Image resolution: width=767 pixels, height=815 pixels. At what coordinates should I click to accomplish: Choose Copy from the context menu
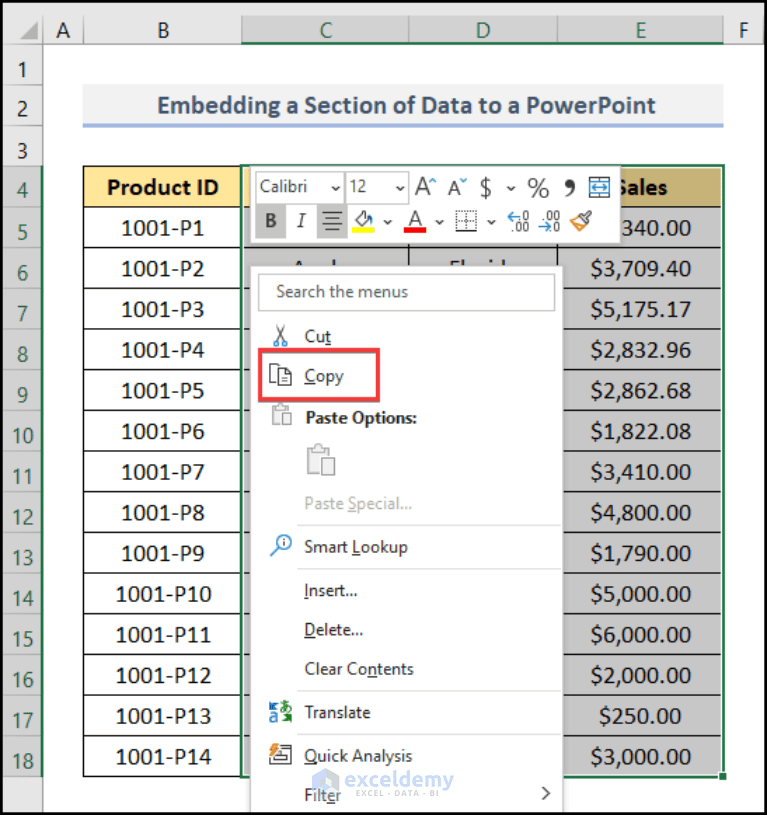click(x=320, y=375)
